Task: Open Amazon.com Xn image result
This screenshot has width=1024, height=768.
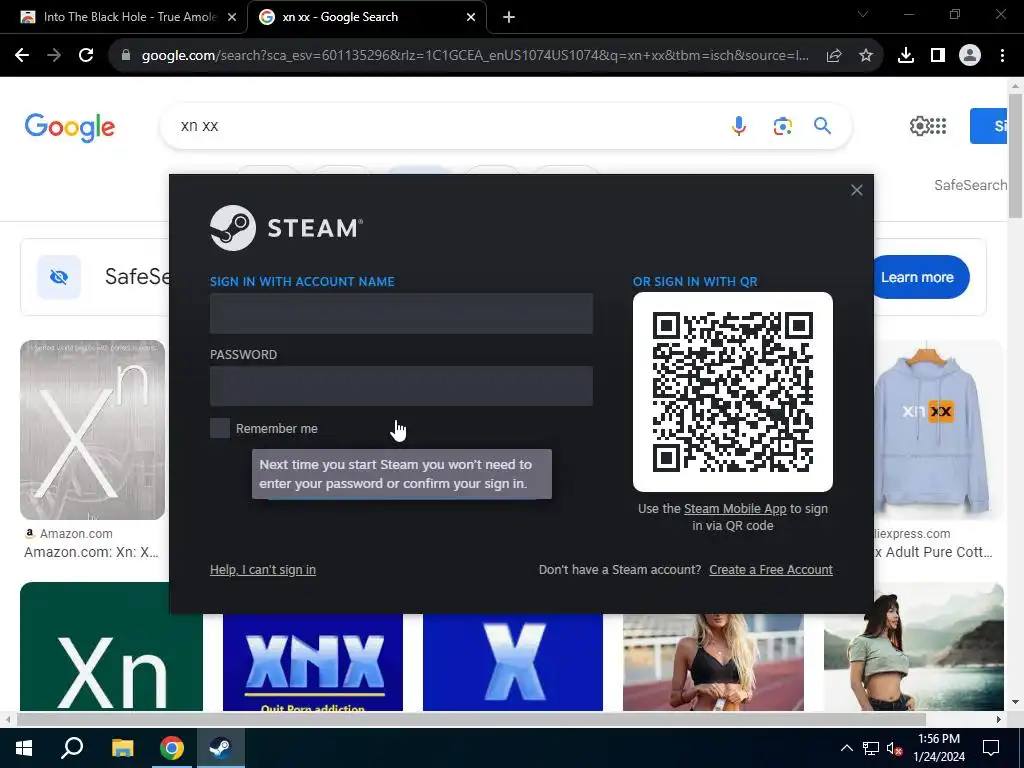Action: pos(92,430)
